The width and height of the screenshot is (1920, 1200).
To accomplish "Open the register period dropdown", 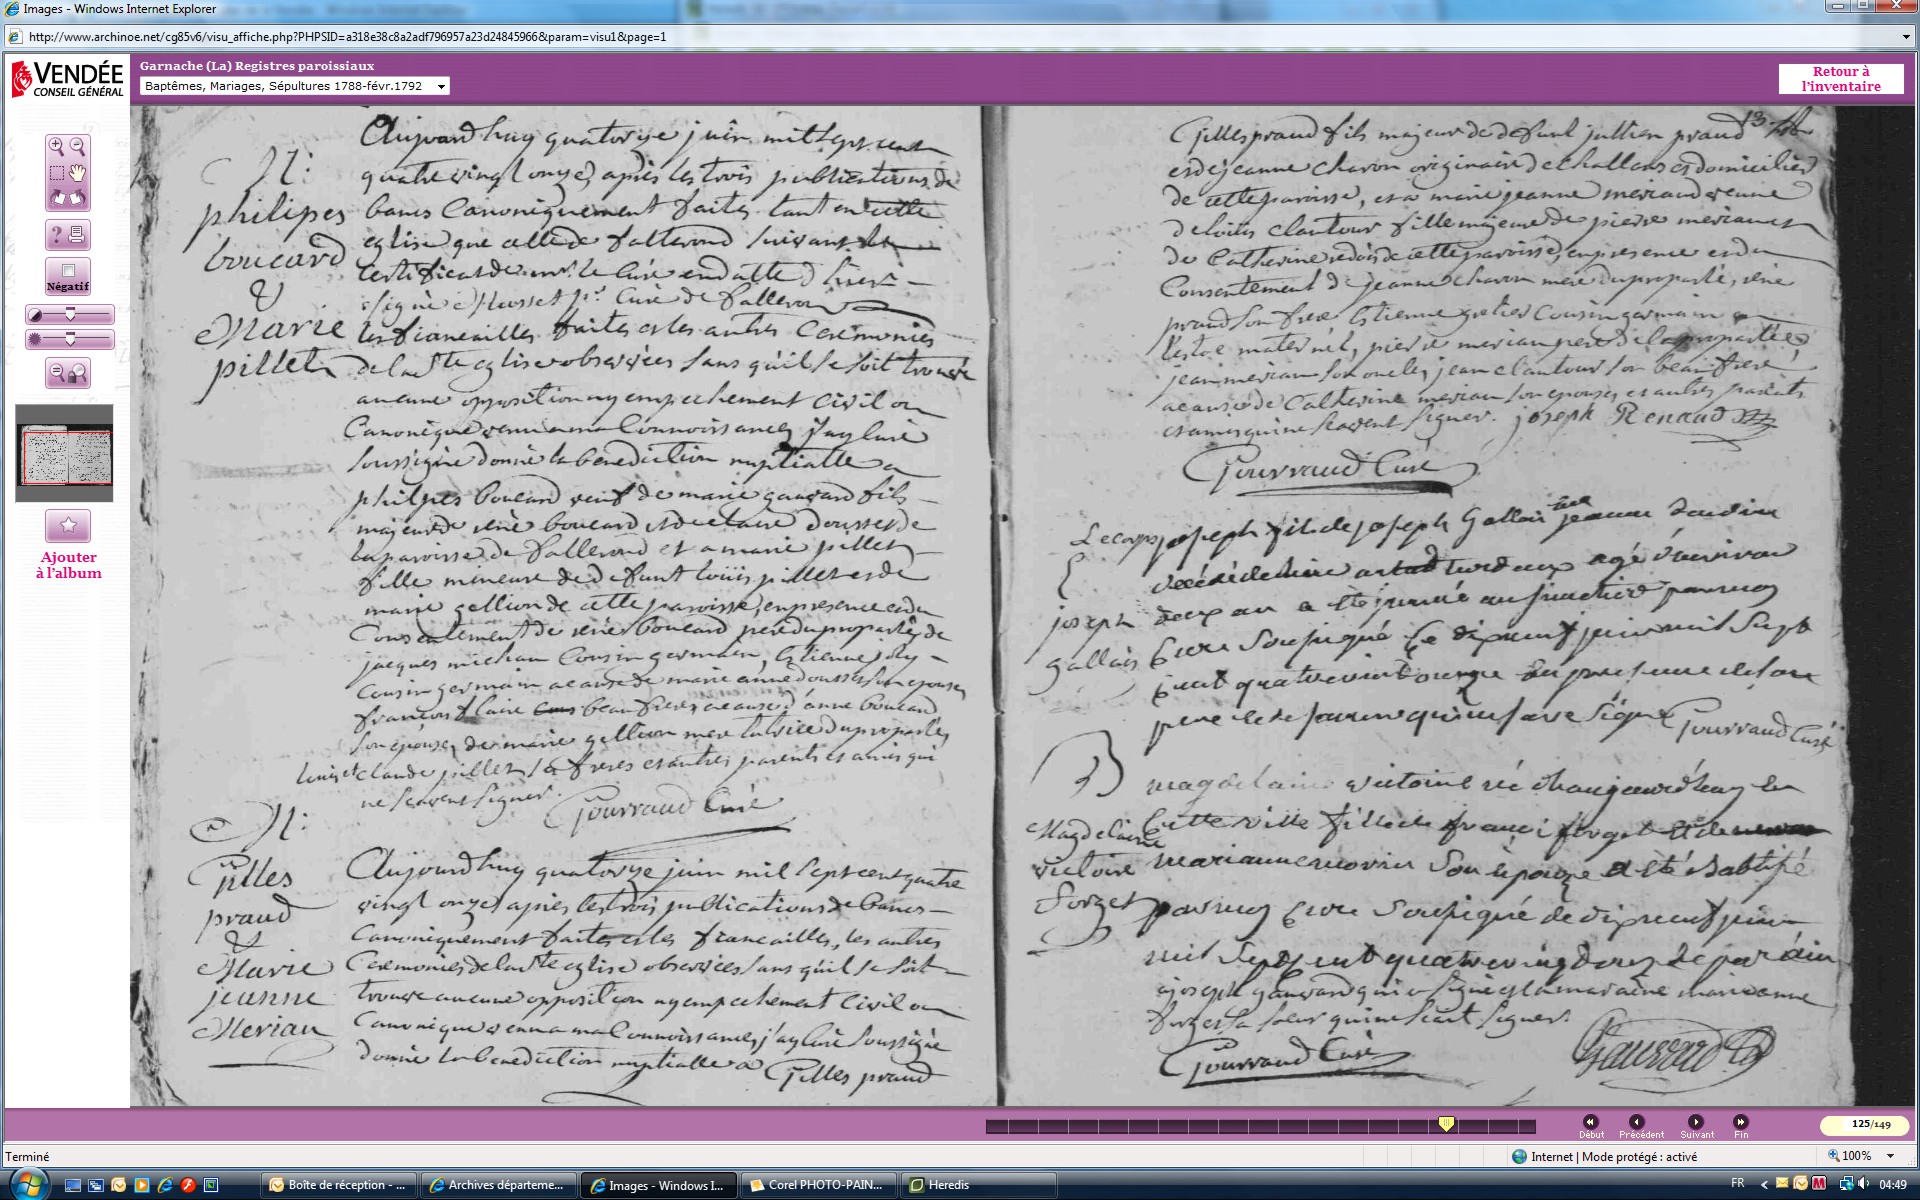I will click(441, 86).
